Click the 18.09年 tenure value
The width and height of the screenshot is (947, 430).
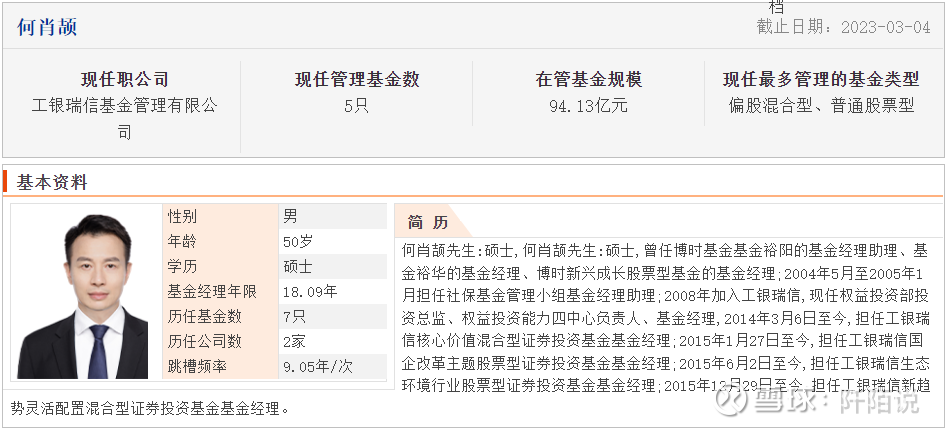coord(310,292)
